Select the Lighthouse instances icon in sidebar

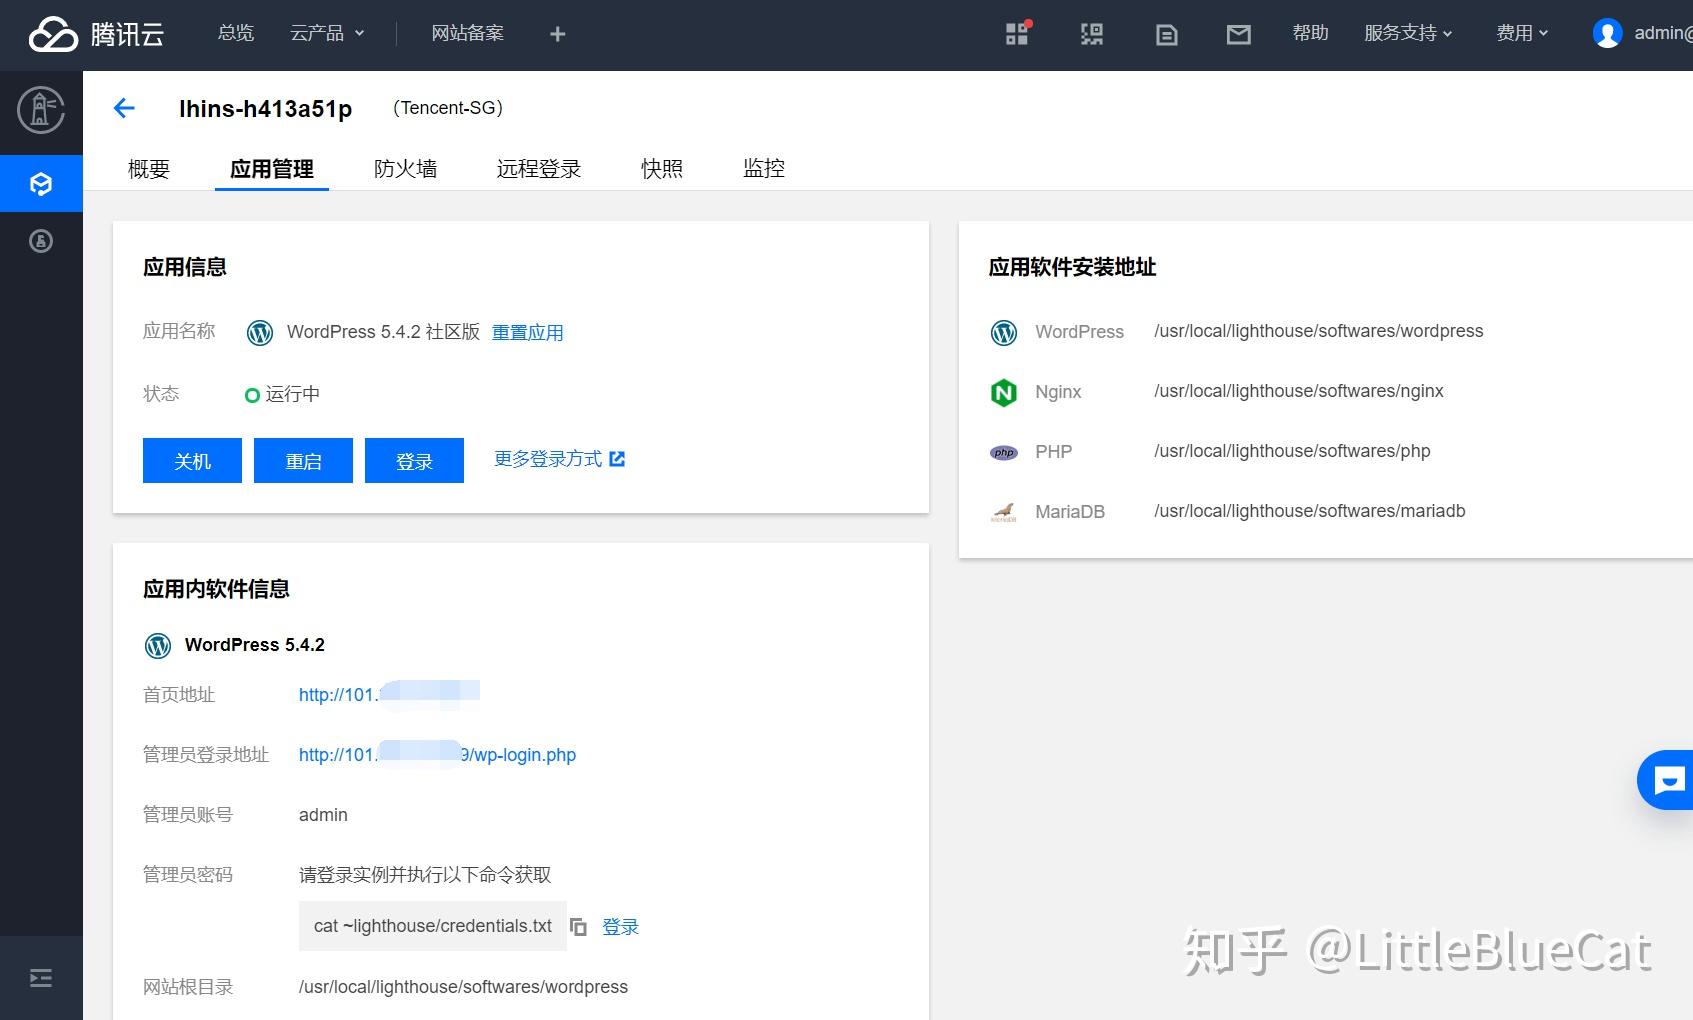pos(41,183)
